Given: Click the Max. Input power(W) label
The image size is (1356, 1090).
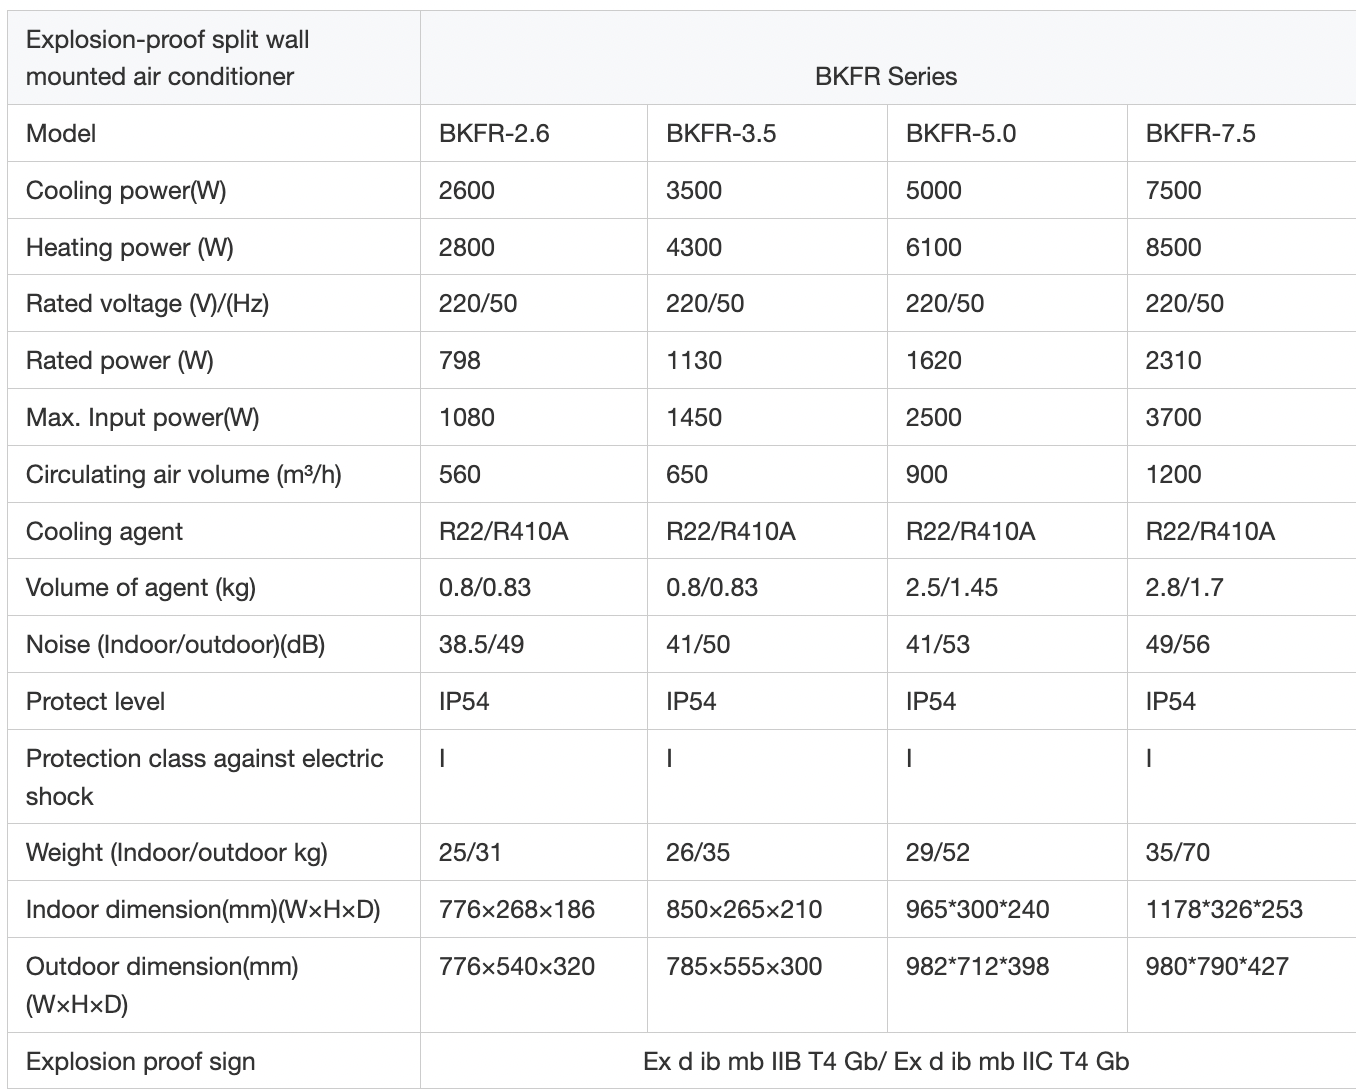Looking at the screenshot, I should [142, 418].
